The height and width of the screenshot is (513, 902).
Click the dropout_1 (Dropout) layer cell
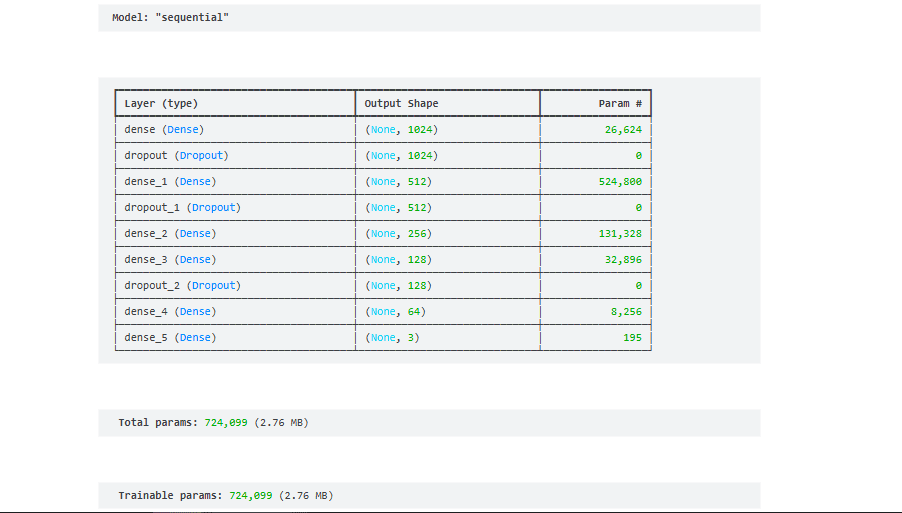(182, 207)
